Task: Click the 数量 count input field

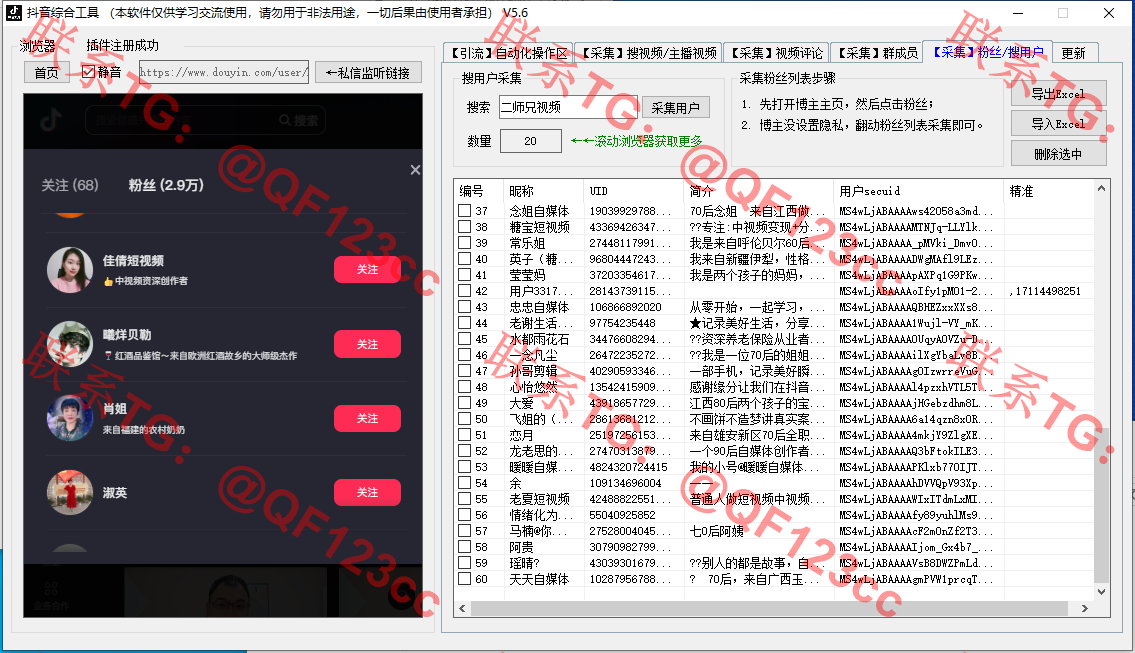Action: 531,141
